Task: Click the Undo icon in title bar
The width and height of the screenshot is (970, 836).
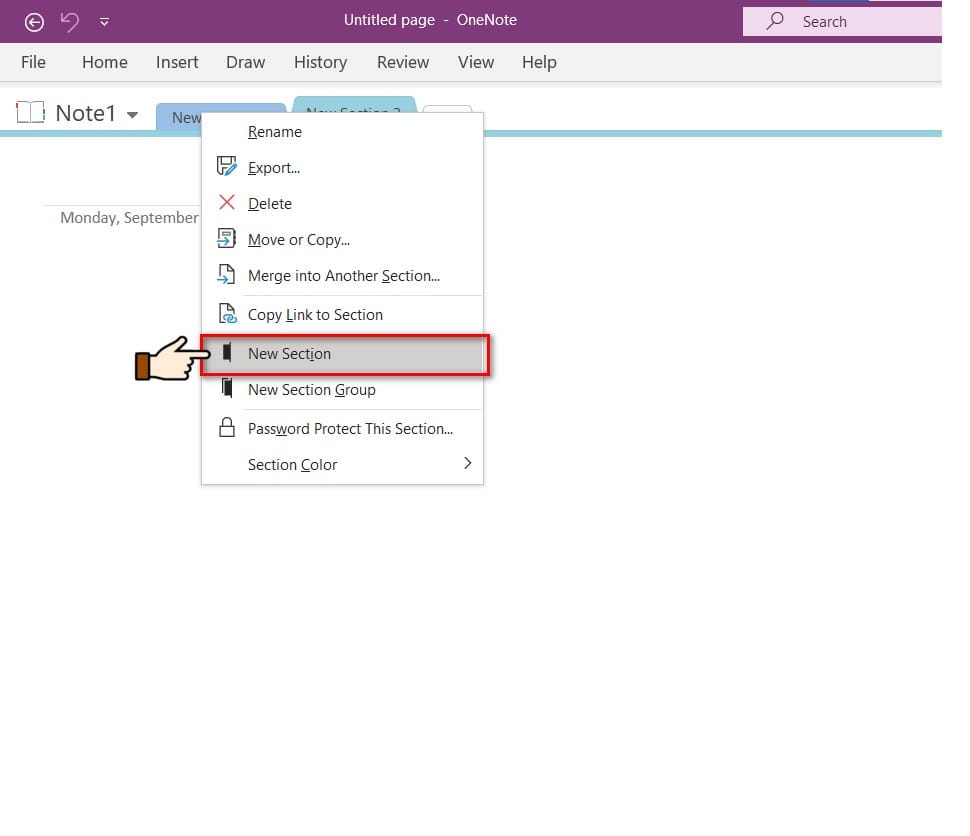Action: click(69, 22)
